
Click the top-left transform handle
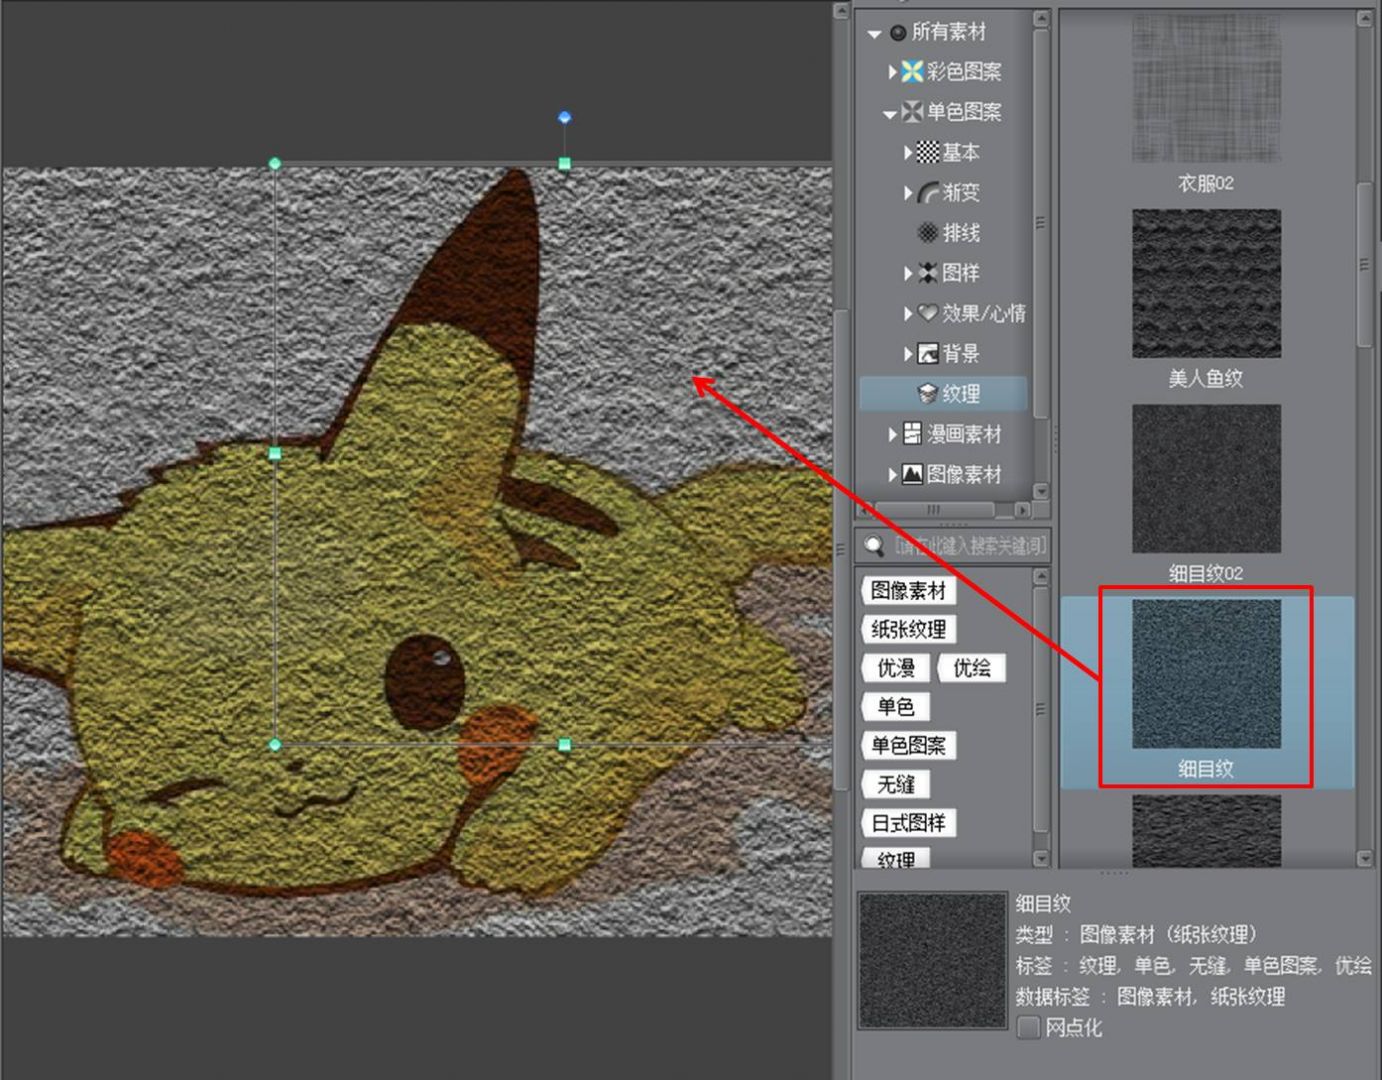(x=275, y=163)
